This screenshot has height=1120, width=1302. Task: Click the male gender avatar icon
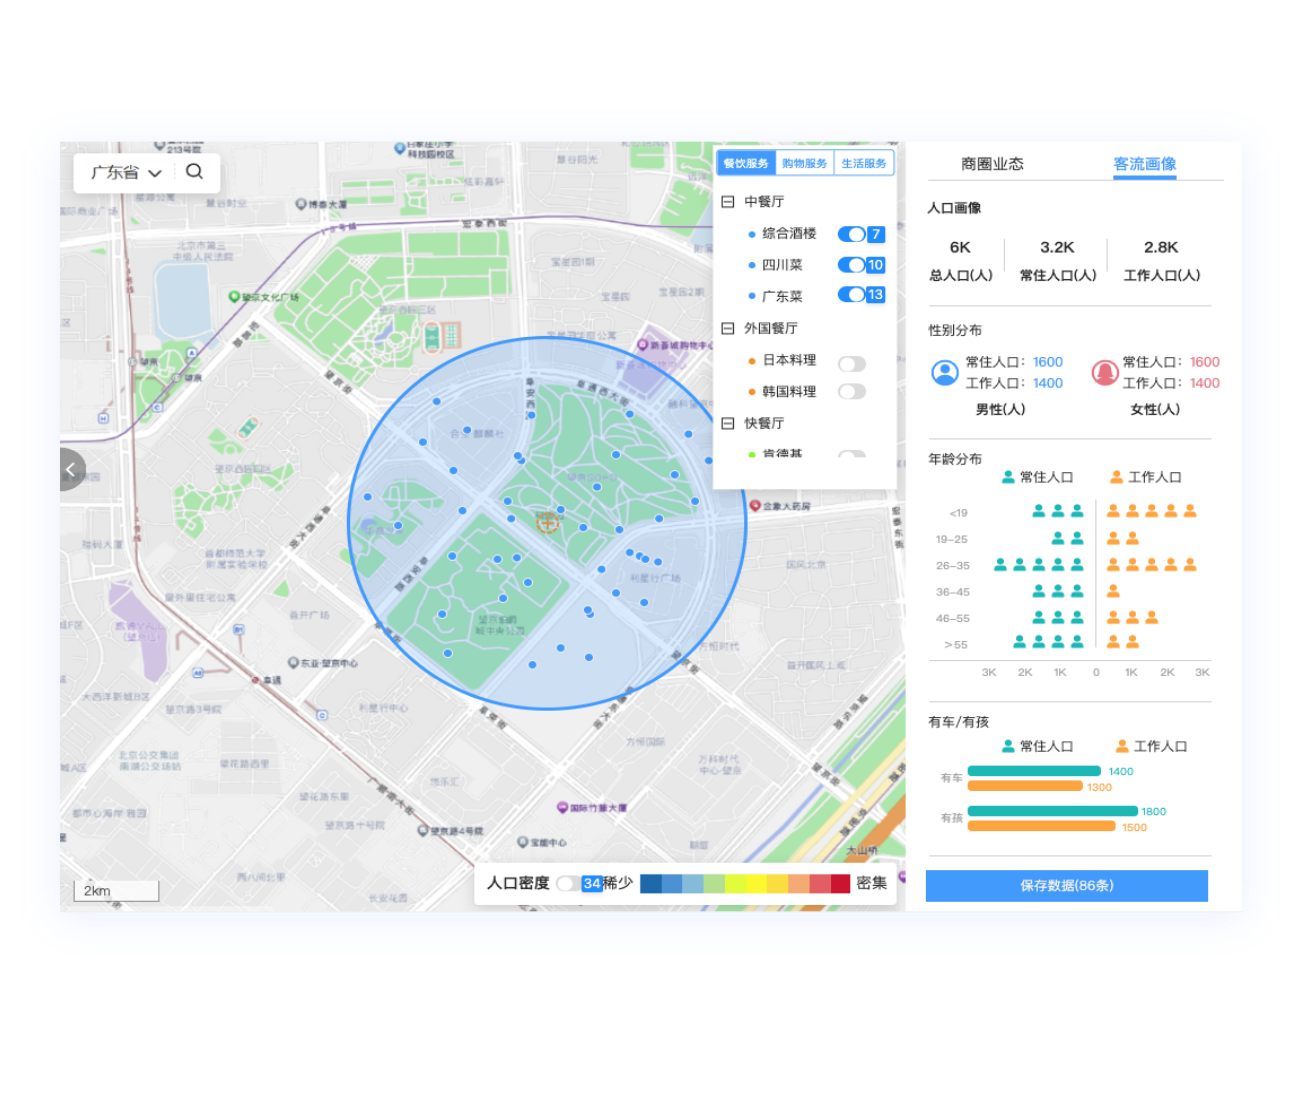(x=945, y=373)
